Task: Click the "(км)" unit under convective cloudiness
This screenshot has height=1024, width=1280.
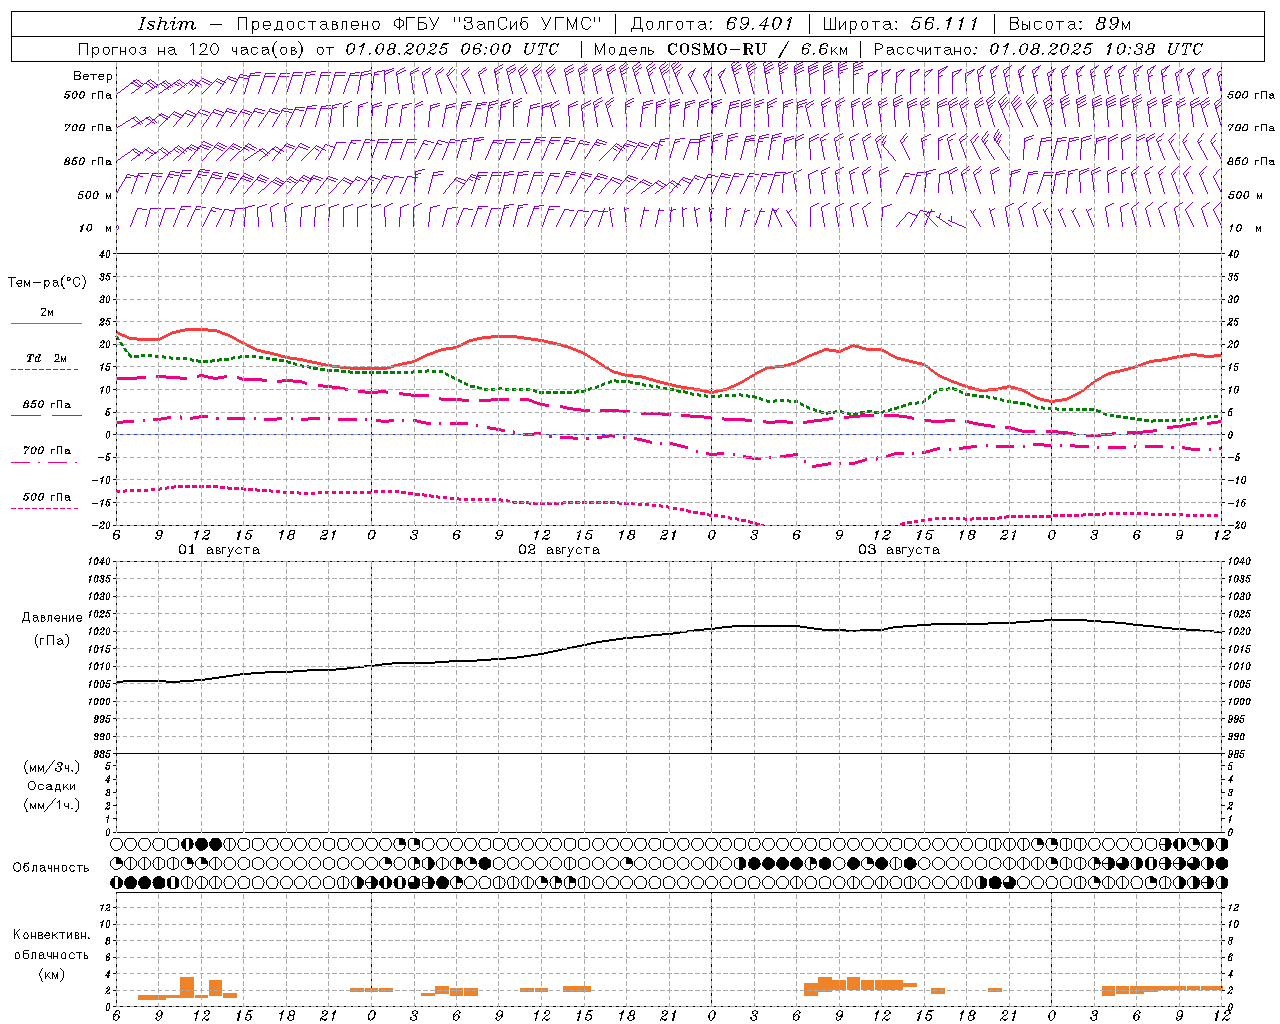Action: [x=51, y=974]
